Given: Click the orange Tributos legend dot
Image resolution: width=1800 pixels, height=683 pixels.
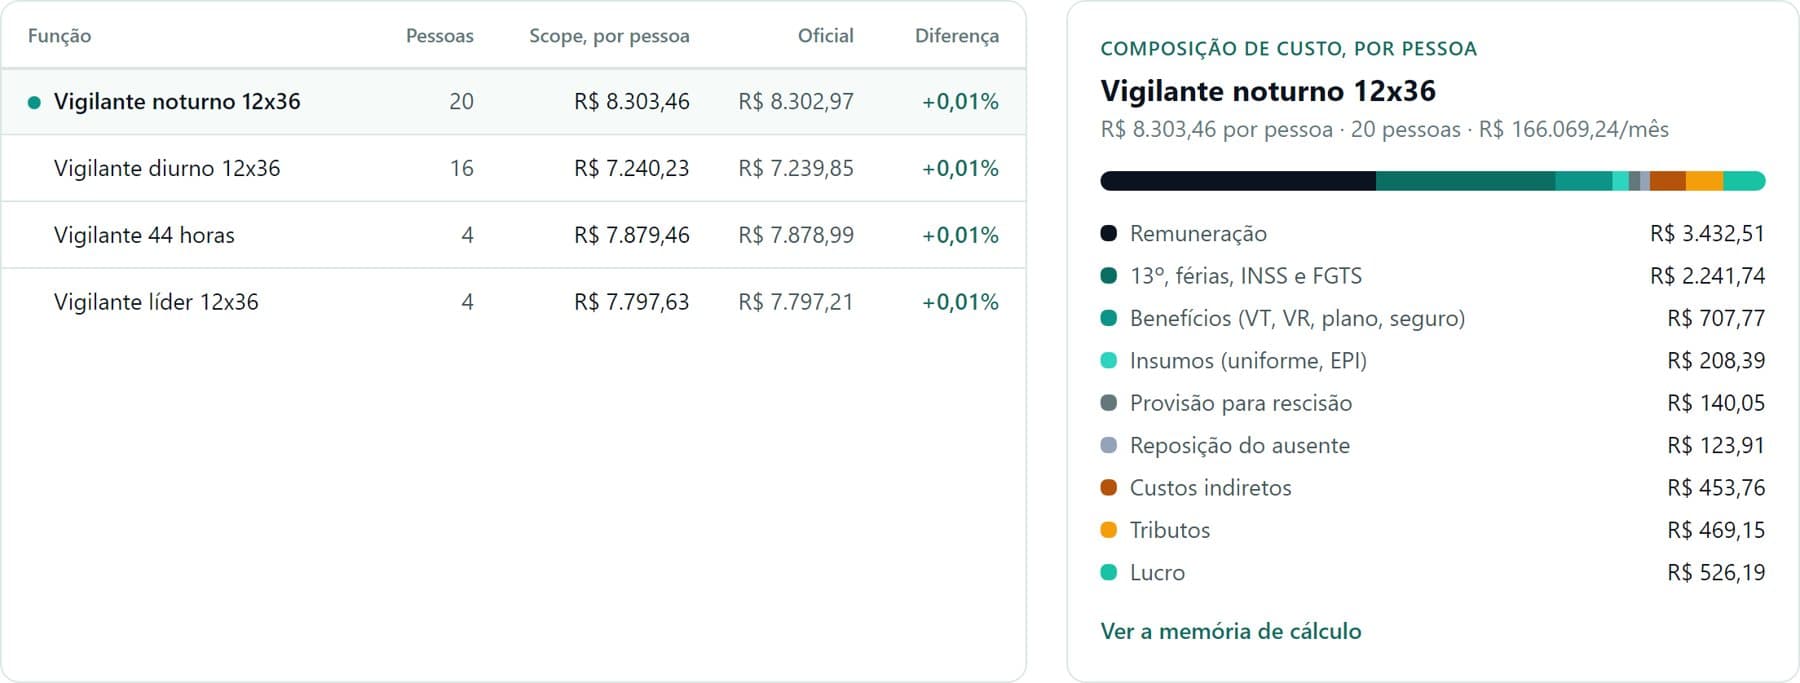Looking at the screenshot, I should [1108, 530].
